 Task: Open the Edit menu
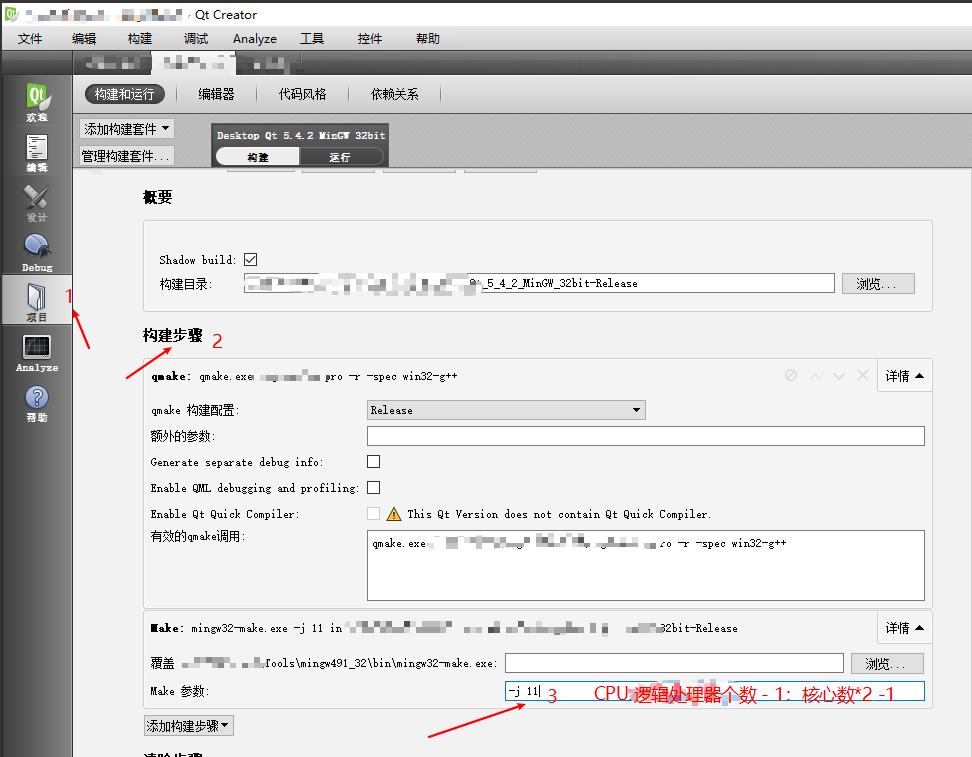click(84, 38)
